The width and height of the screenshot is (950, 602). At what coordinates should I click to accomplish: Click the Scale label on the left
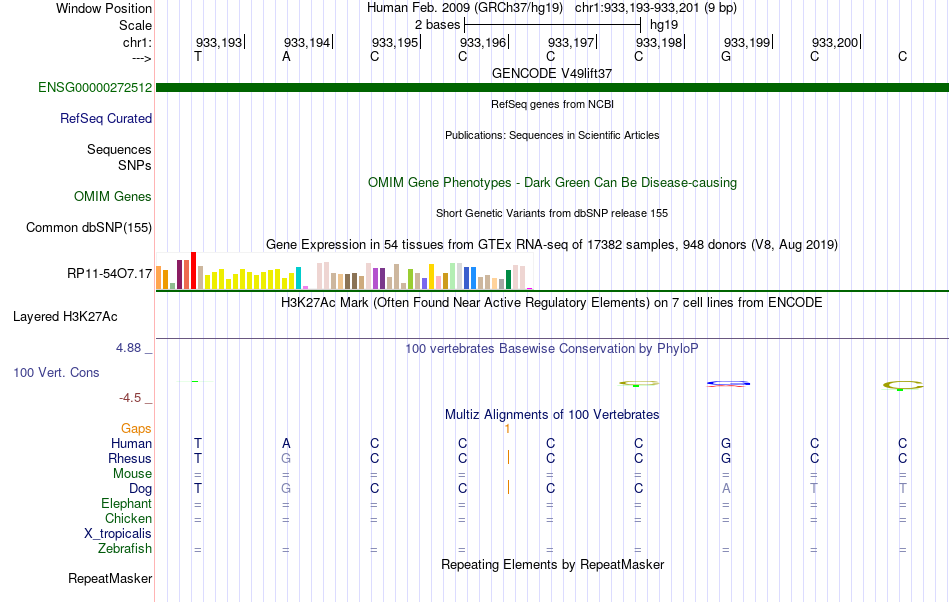pyautogui.click(x=136, y=25)
